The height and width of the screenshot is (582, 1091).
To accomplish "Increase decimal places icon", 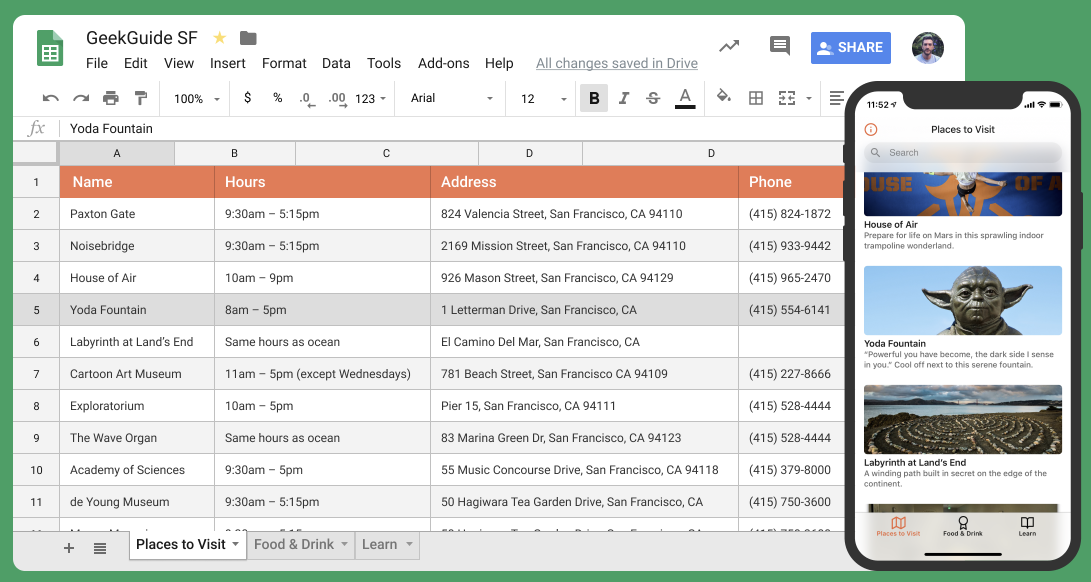I will pos(337,99).
